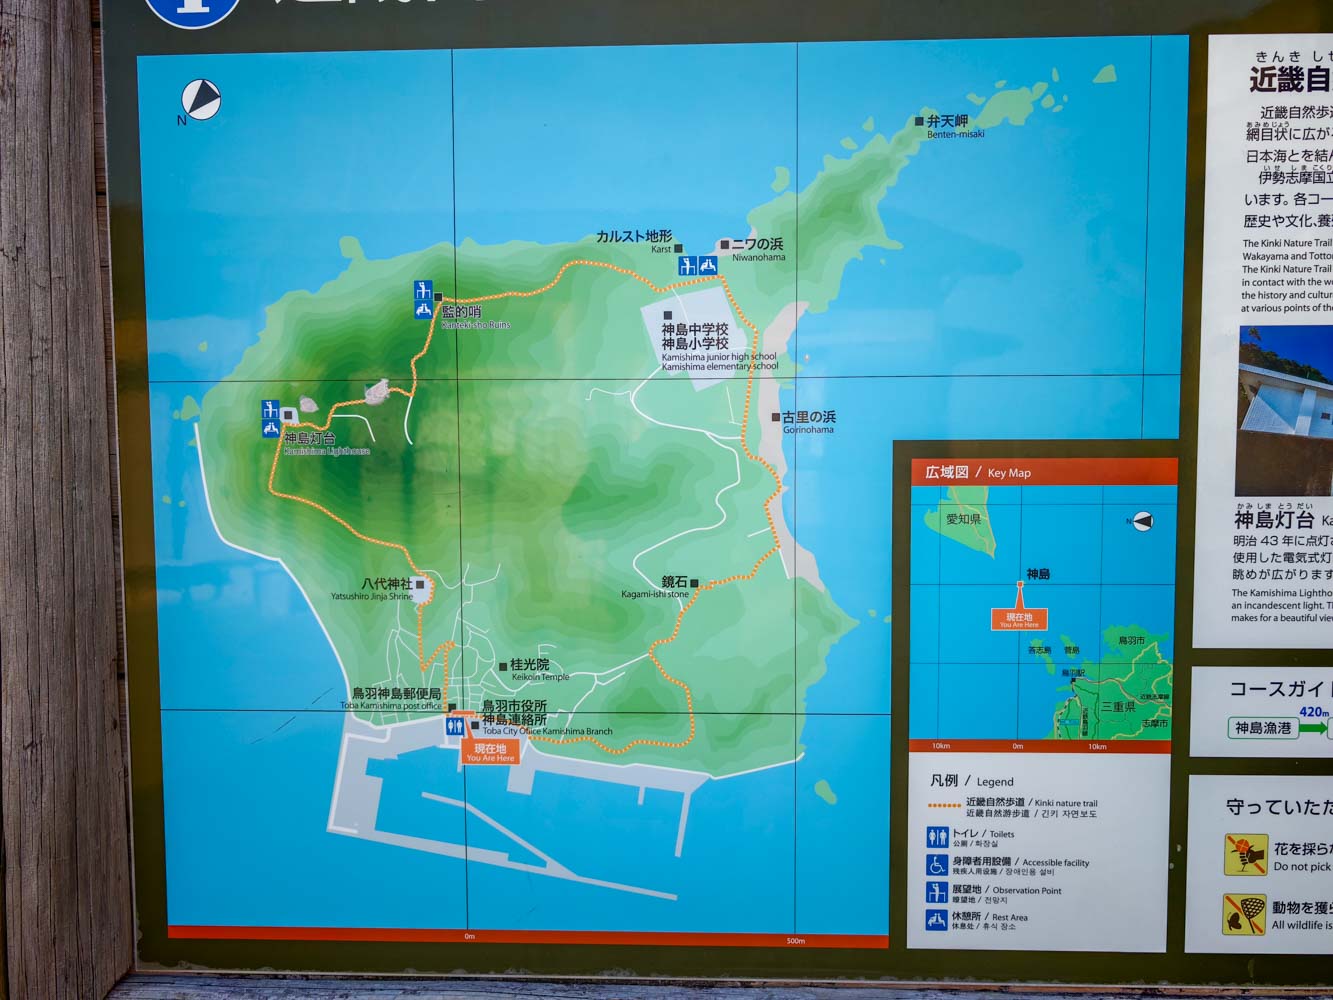Click observation point icon at Kamishima Lighthouse
This screenshot has width=1333, height=1000.
point(270,409)
